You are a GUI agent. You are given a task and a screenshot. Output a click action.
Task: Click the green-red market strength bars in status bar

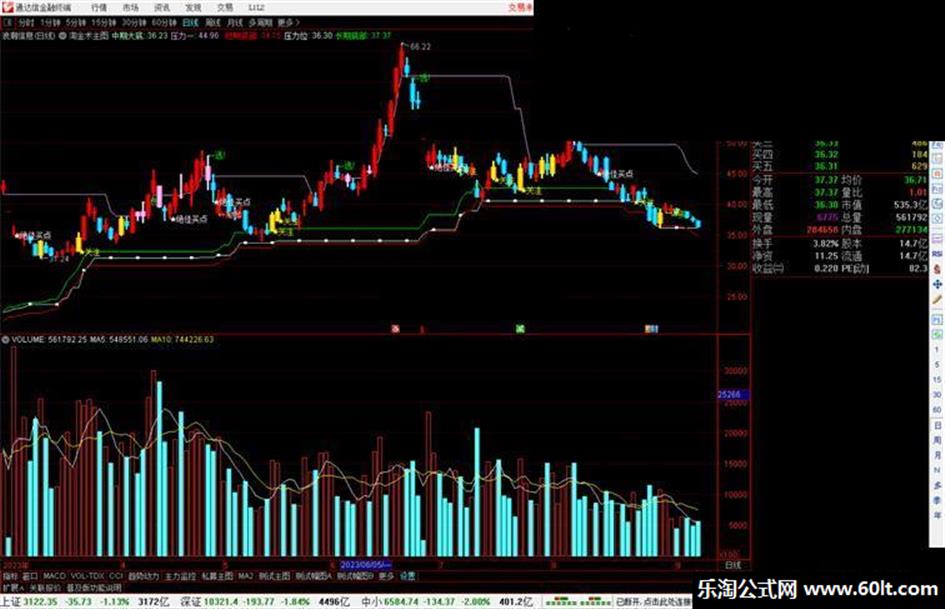pos(577,602)
